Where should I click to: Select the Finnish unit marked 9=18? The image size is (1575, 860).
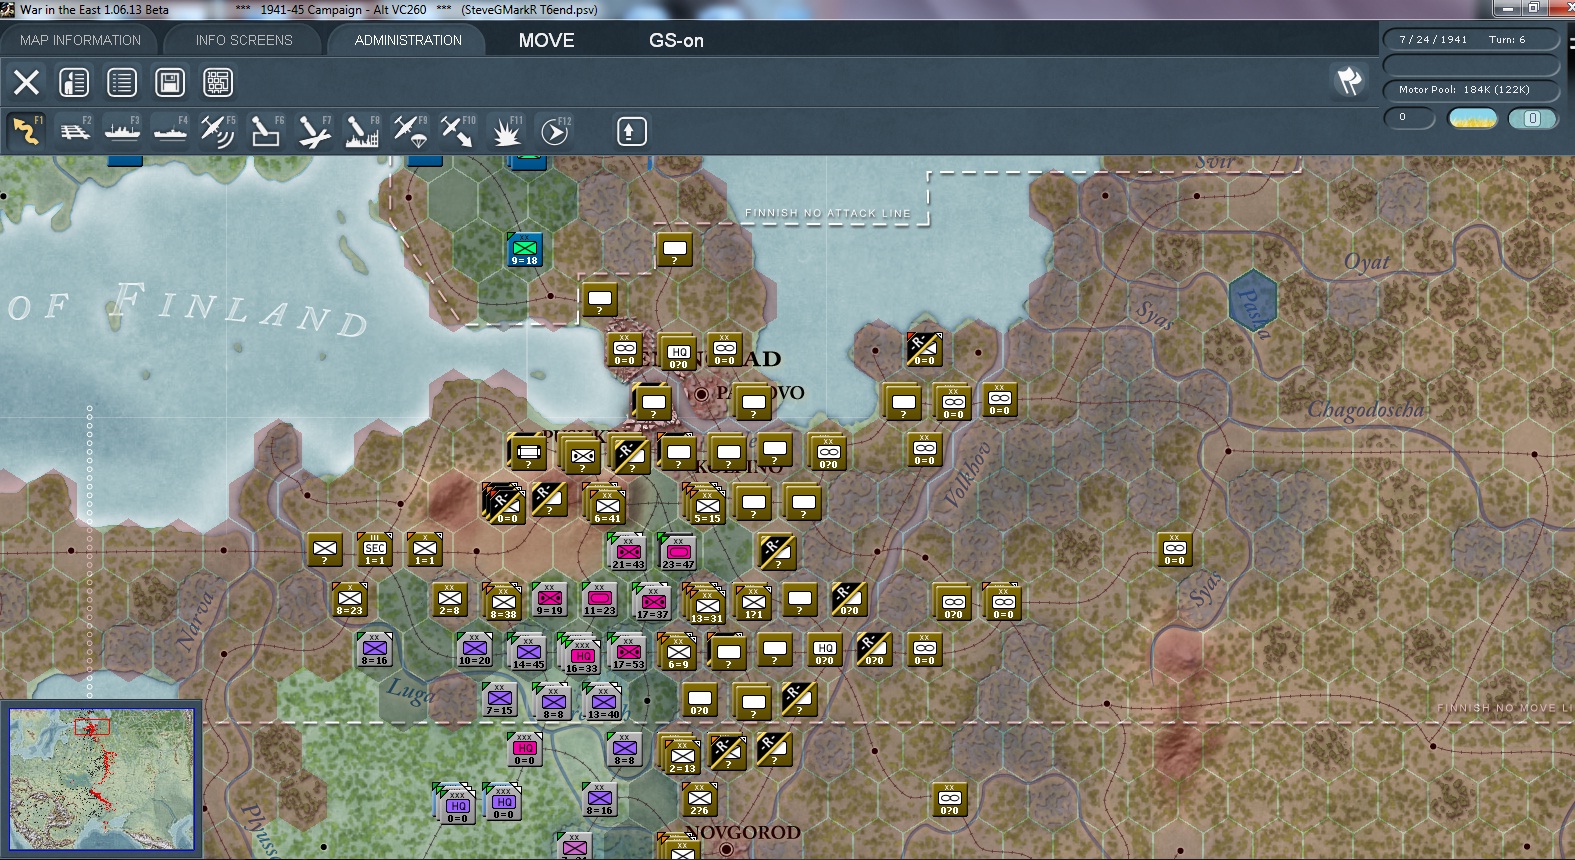pyautogui.click(x=525, y=249)
